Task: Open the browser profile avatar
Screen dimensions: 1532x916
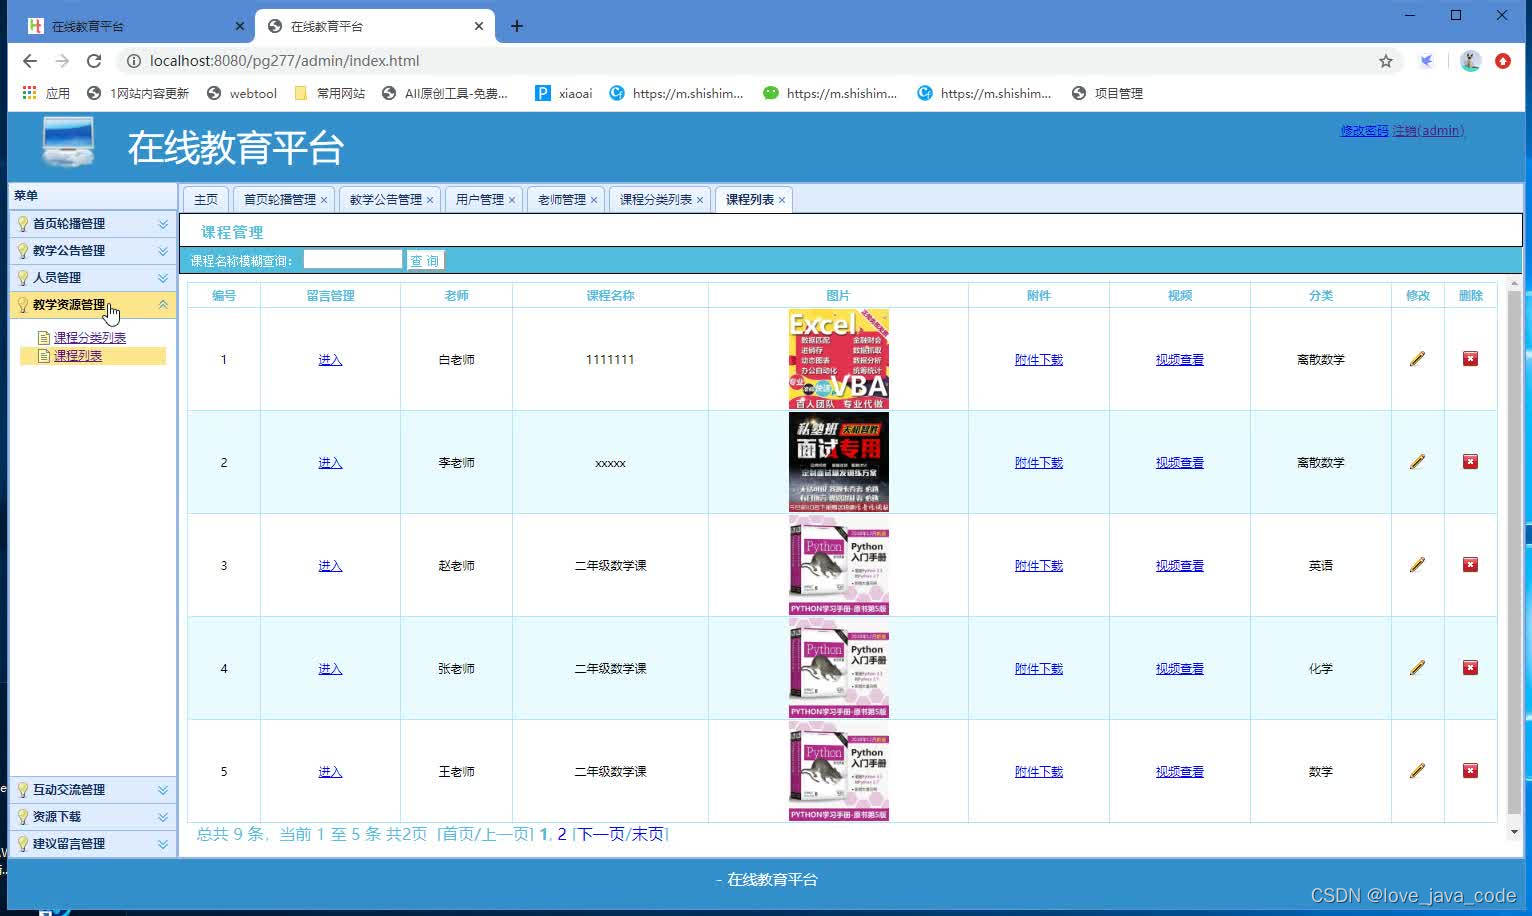Action: tap(1470, 61)
